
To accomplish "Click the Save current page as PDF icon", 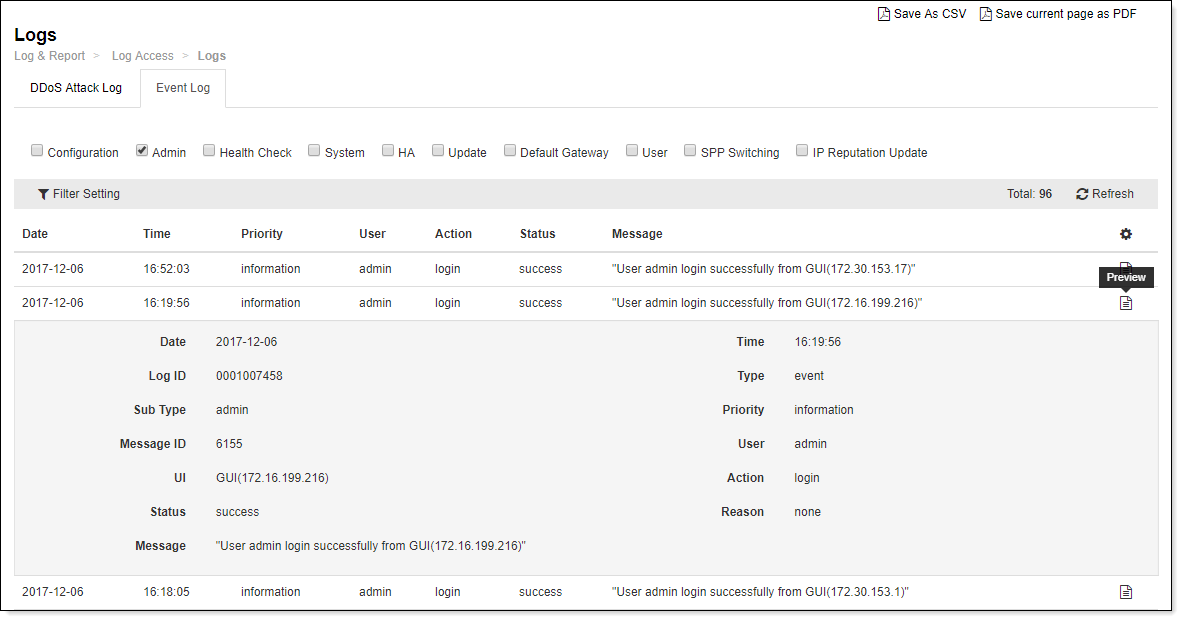I will (985, 13).
